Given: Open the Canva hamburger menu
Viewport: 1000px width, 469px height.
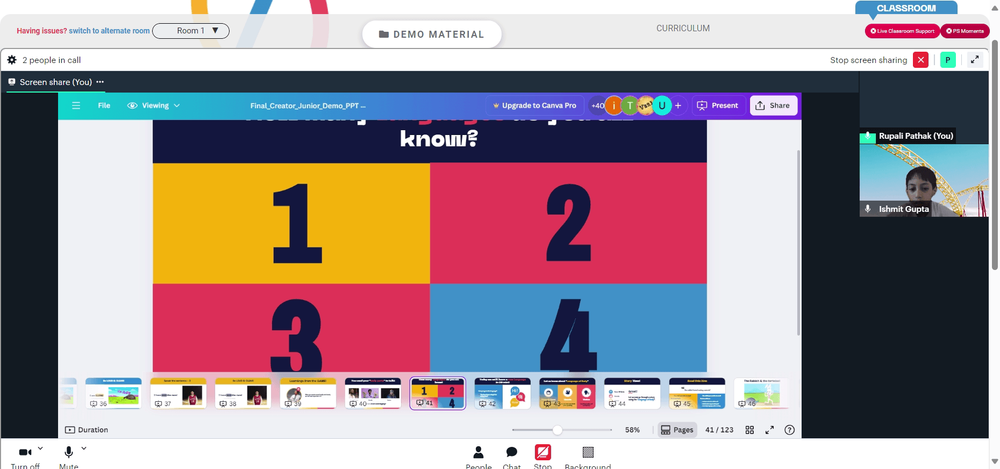Looking at the screenshot, I should 76,105.
